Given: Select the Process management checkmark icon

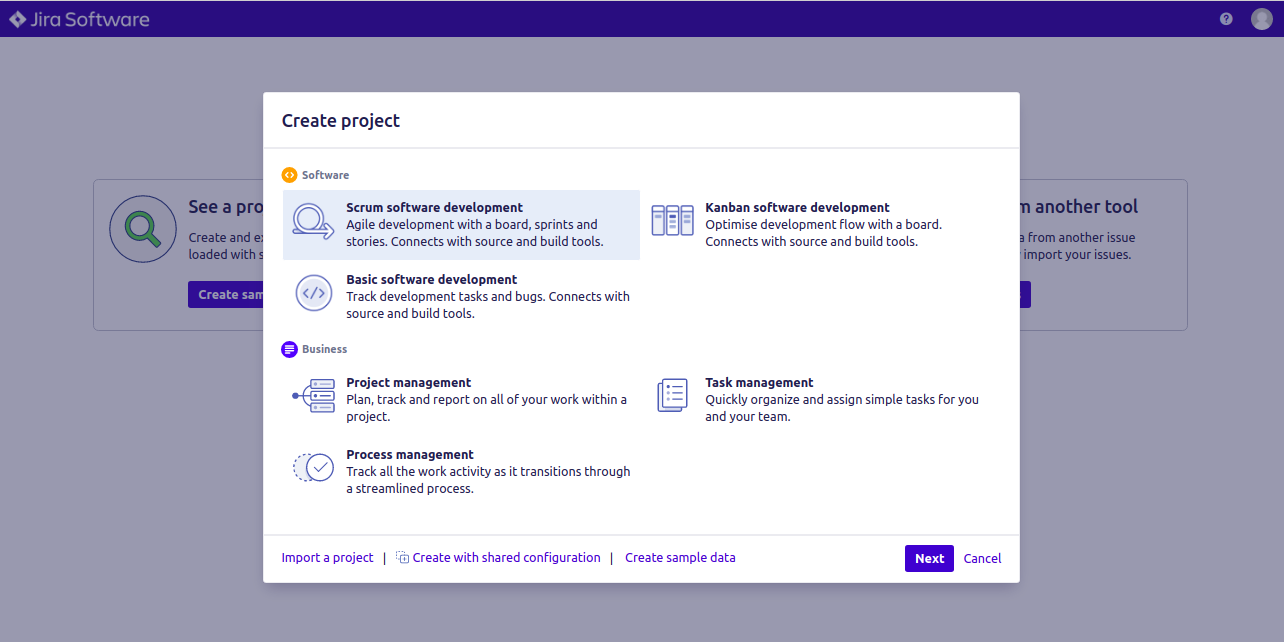Looking at the screenshot, I should 313,467.
